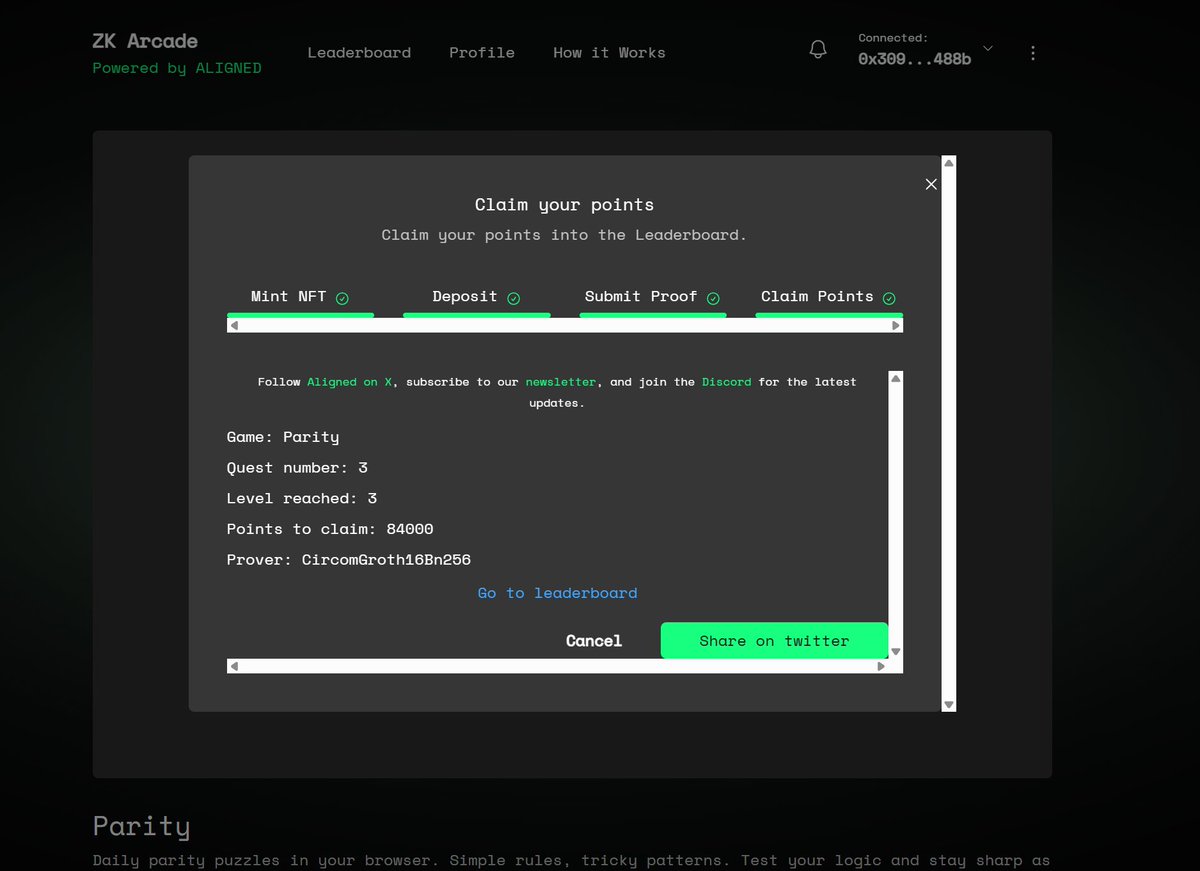Follow the Go to leaderboard link
This screenshot has width=1200, height=871.
tap(557, 593)
